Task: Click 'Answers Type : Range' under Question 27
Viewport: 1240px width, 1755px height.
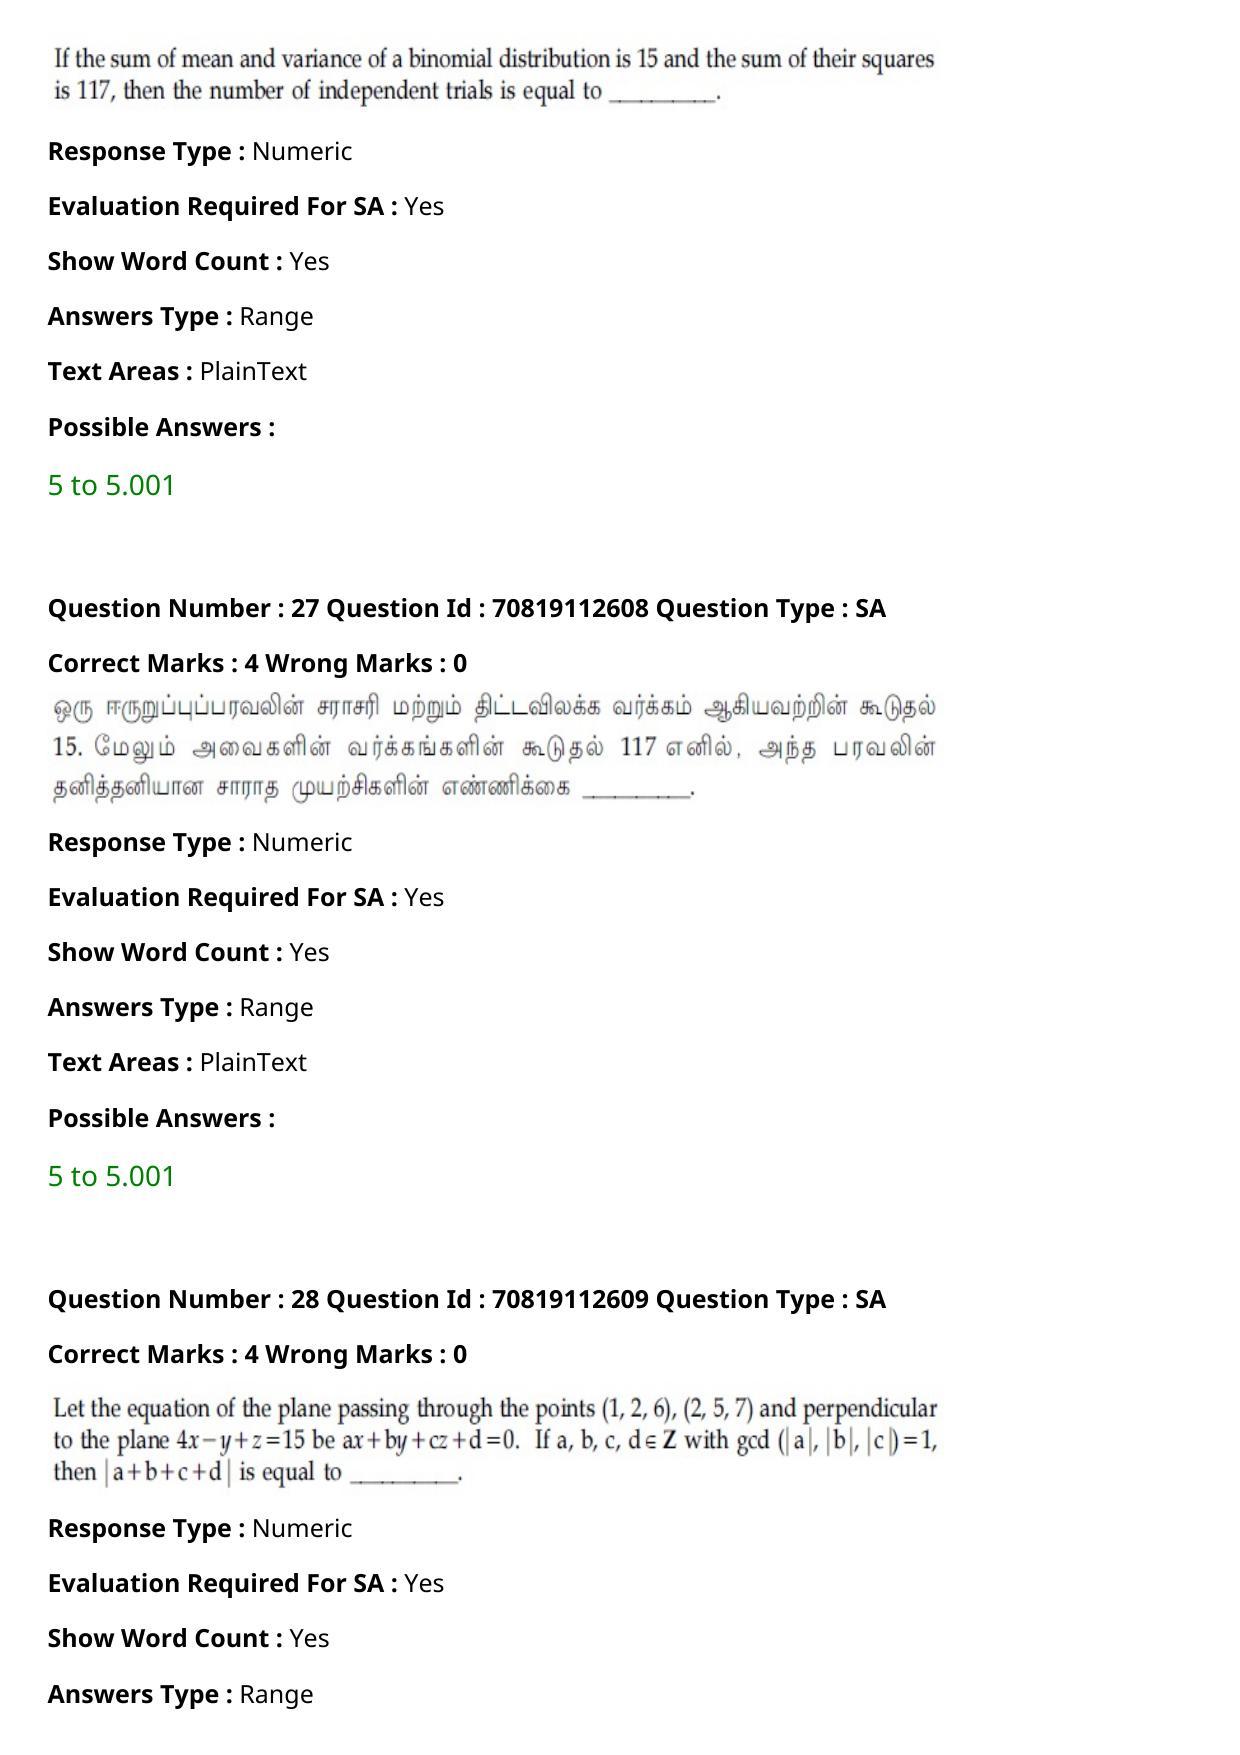Action: [x=181, y=1007]
